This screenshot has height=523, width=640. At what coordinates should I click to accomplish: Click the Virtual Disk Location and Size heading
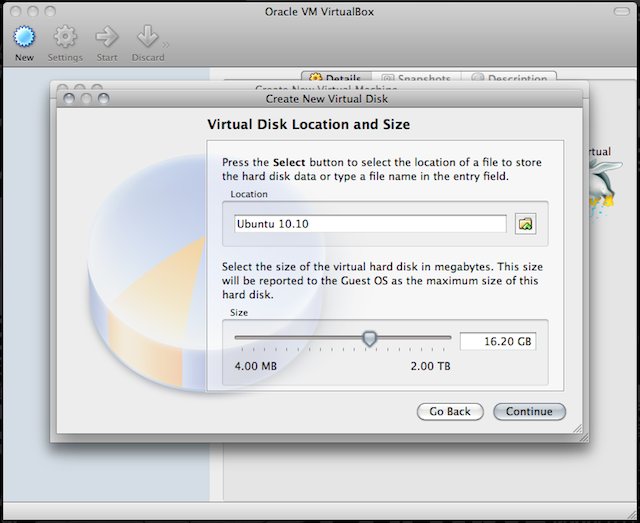click(x=309, y=125)
